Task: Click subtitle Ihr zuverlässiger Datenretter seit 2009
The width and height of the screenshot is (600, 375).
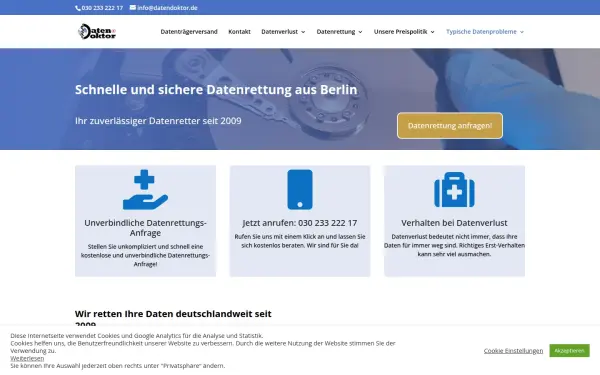Action: [158, 121]
